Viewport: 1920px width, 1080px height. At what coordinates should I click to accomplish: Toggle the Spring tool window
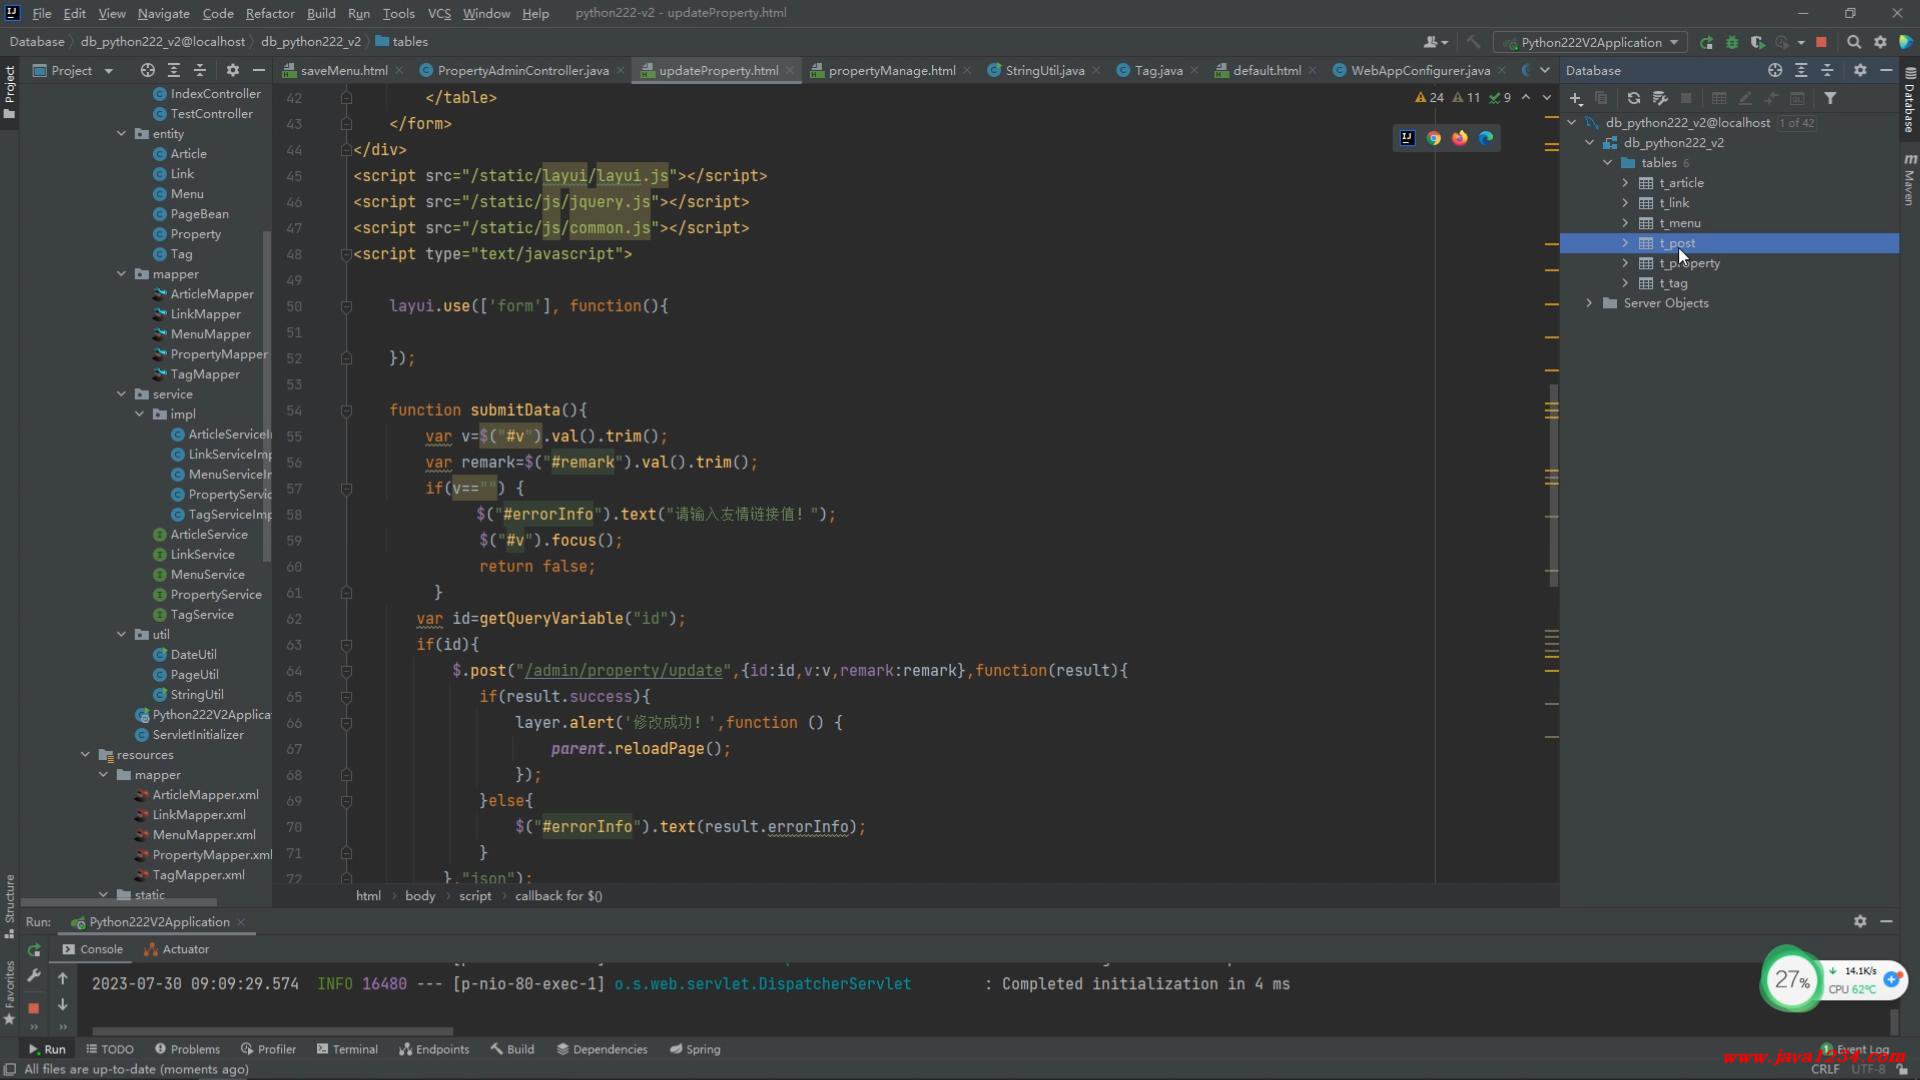pyautogui.click(x=695, y=1049)
